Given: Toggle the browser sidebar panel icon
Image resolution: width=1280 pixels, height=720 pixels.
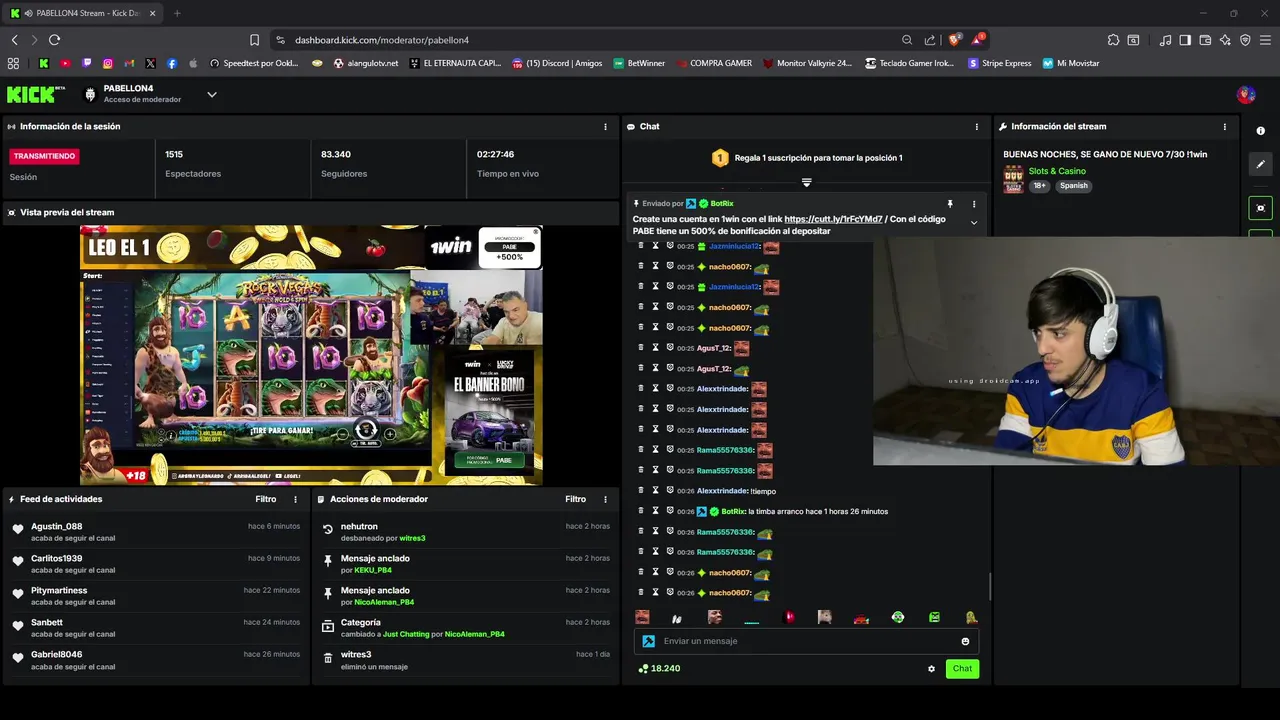Looking at the screenshot, I should tap(1185, 40).
